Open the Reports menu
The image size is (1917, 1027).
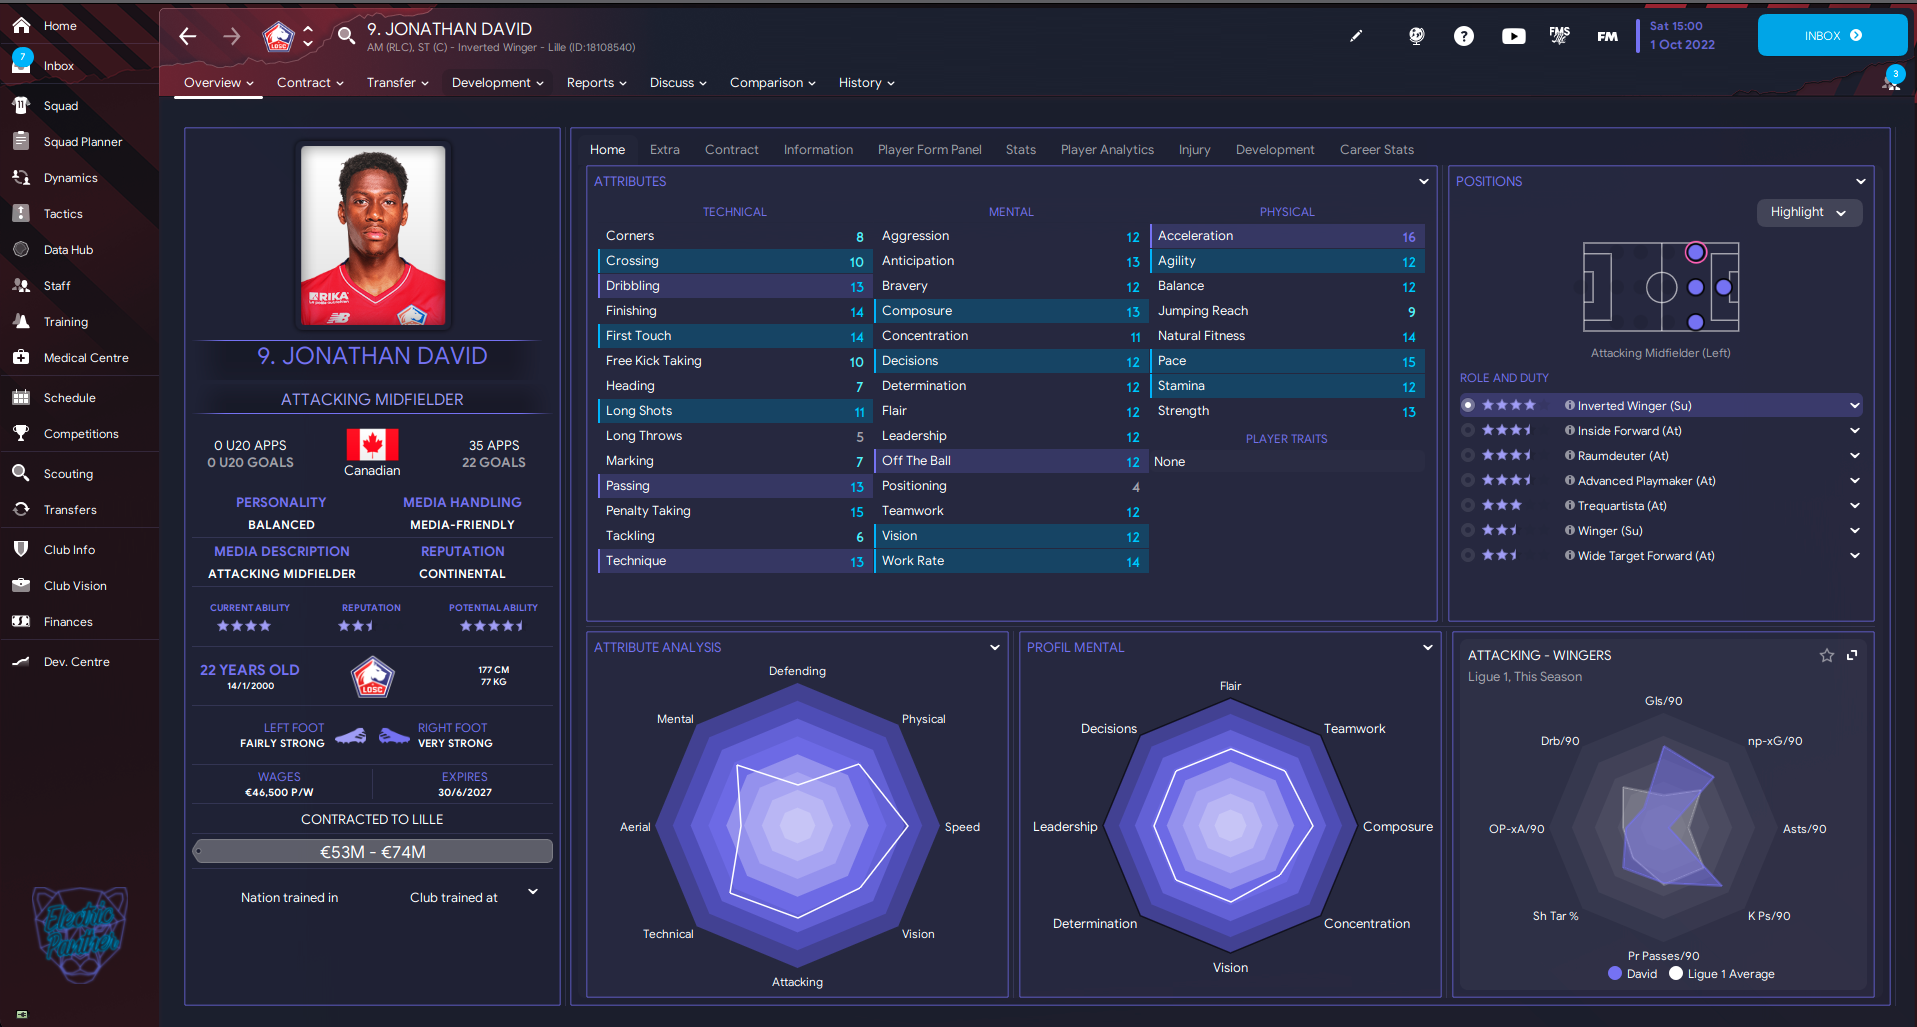pyautogui.click(x=596, y=82)
